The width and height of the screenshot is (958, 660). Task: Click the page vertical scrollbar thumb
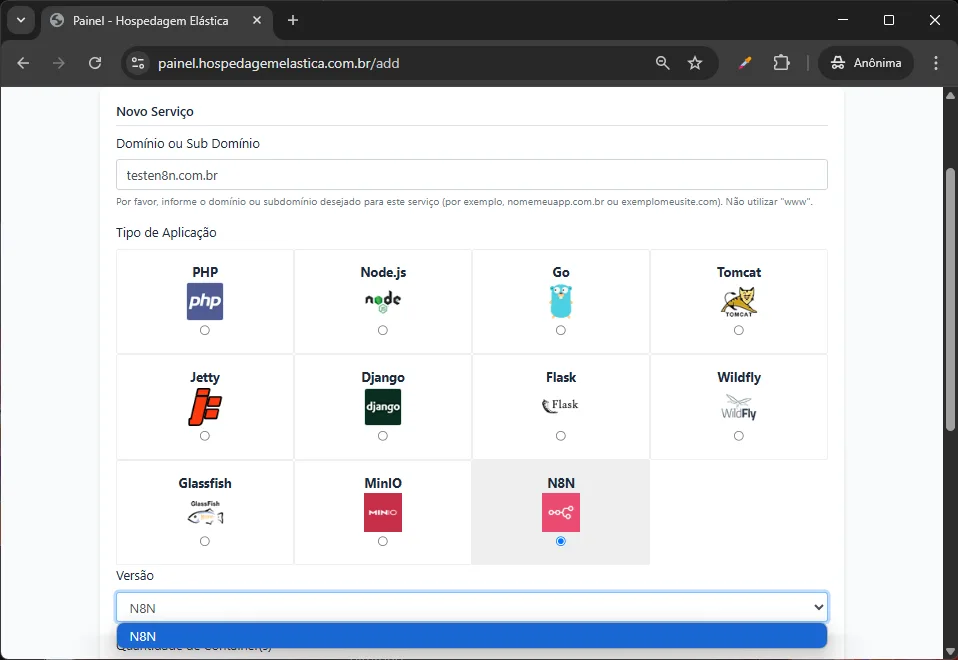click(950, 299)
